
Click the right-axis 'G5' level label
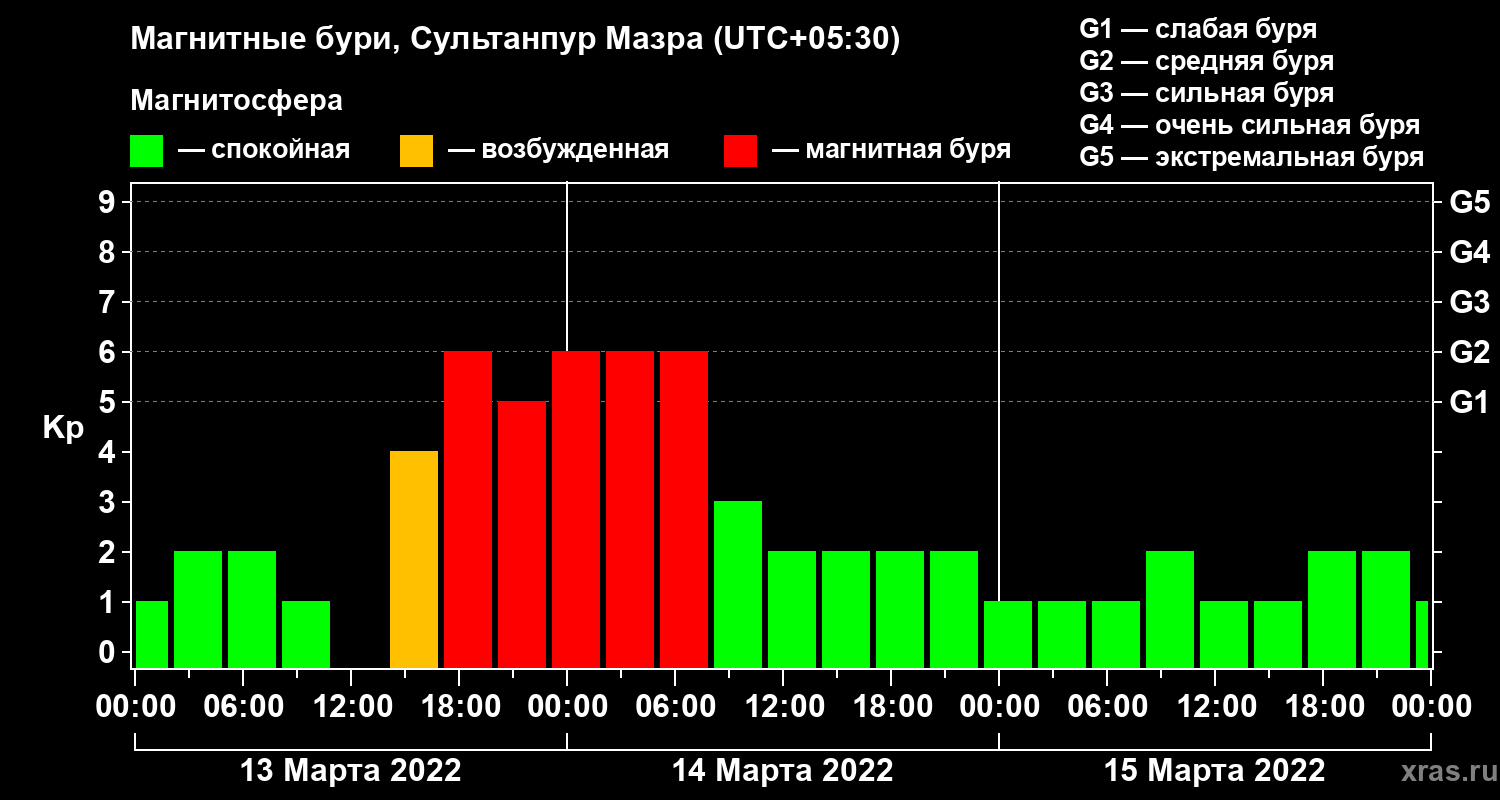tap(1469, 202)
